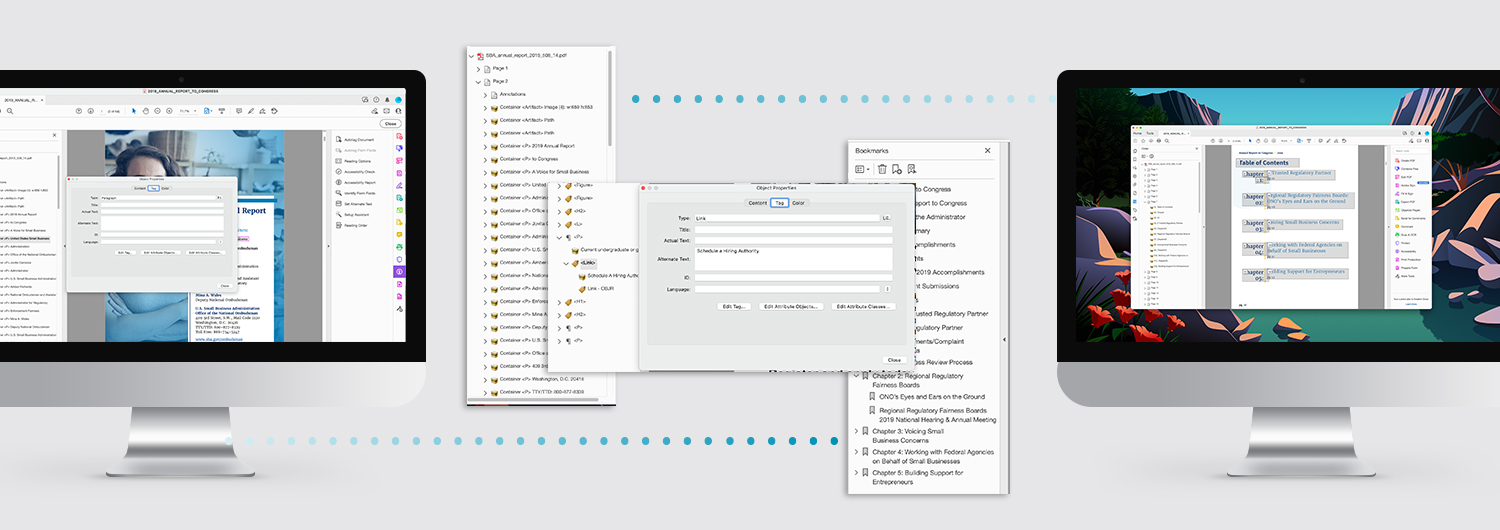This screenshot has height=530, width=1500.
Task: Click the Close button on left monitor Accessibility toolbar
Action: [391, 124]
